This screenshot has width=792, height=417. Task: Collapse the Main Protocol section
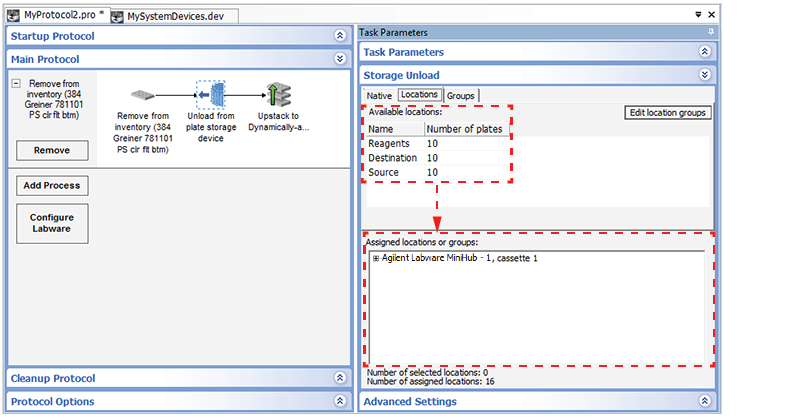pyautogui.click(x=339, y=59)
